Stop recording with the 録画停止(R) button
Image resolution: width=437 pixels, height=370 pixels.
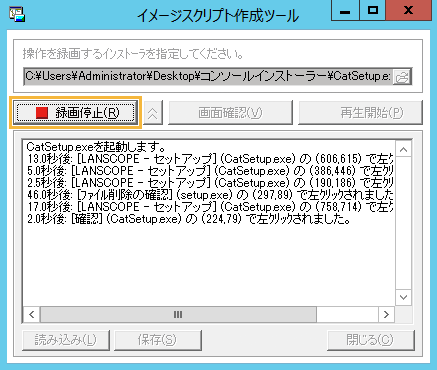(x=76, y=113)
